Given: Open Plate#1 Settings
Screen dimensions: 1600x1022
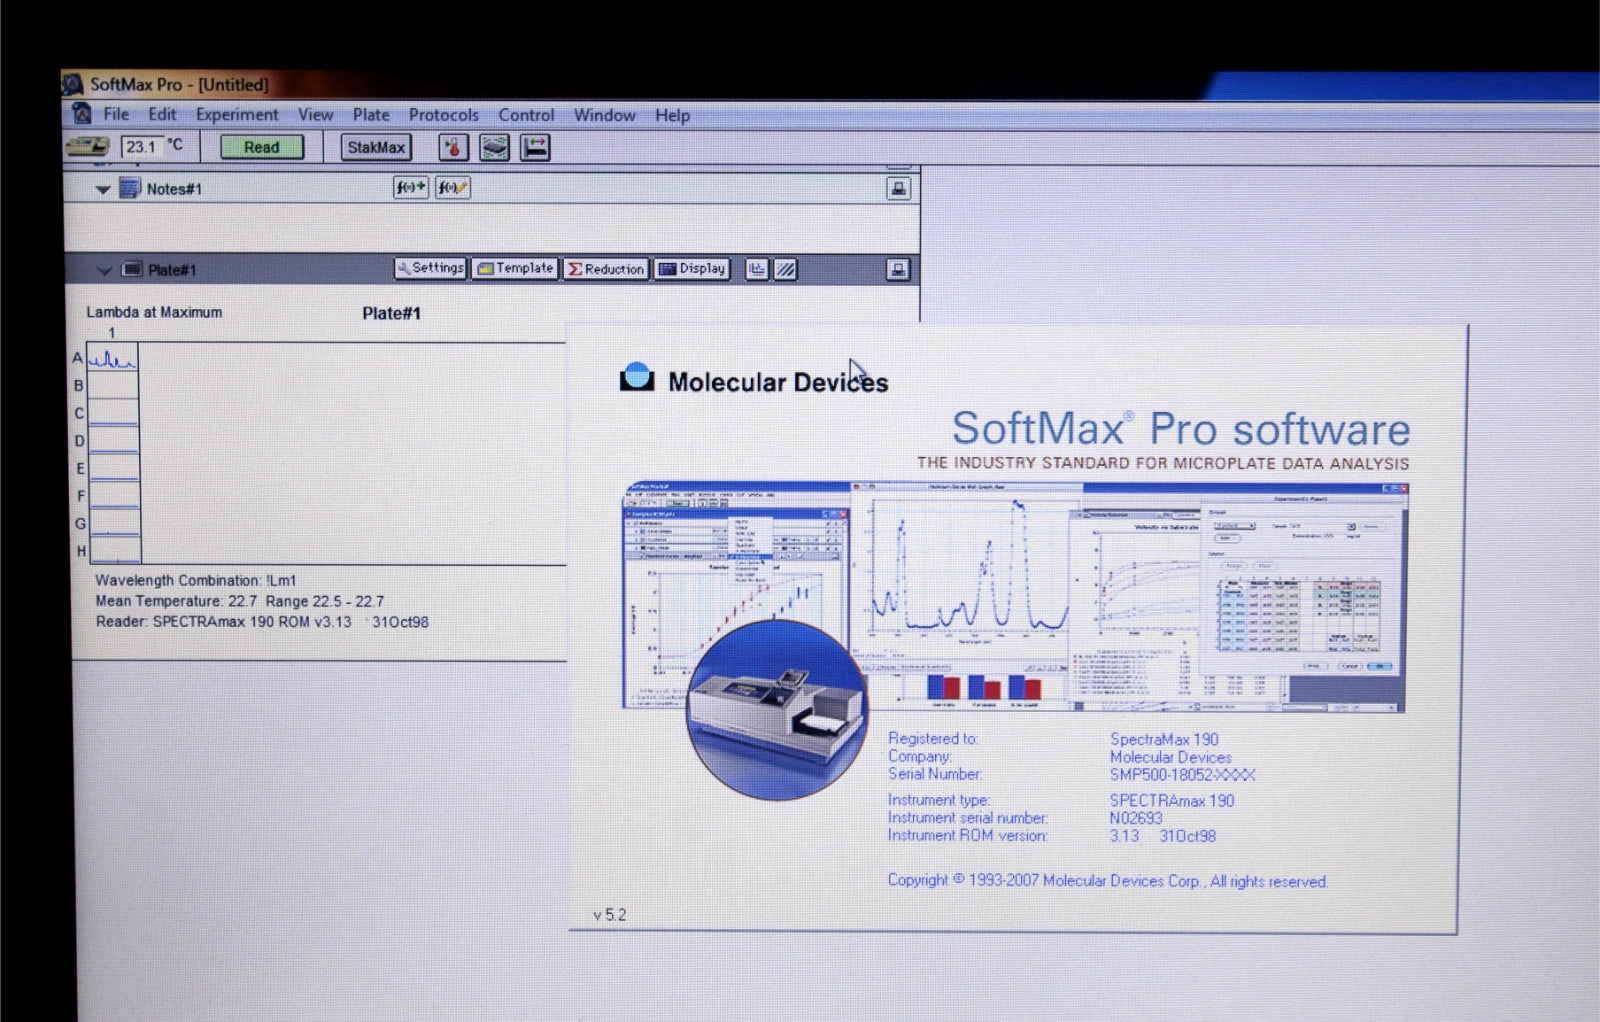Looking at the screenshot, I should (431, 268).
